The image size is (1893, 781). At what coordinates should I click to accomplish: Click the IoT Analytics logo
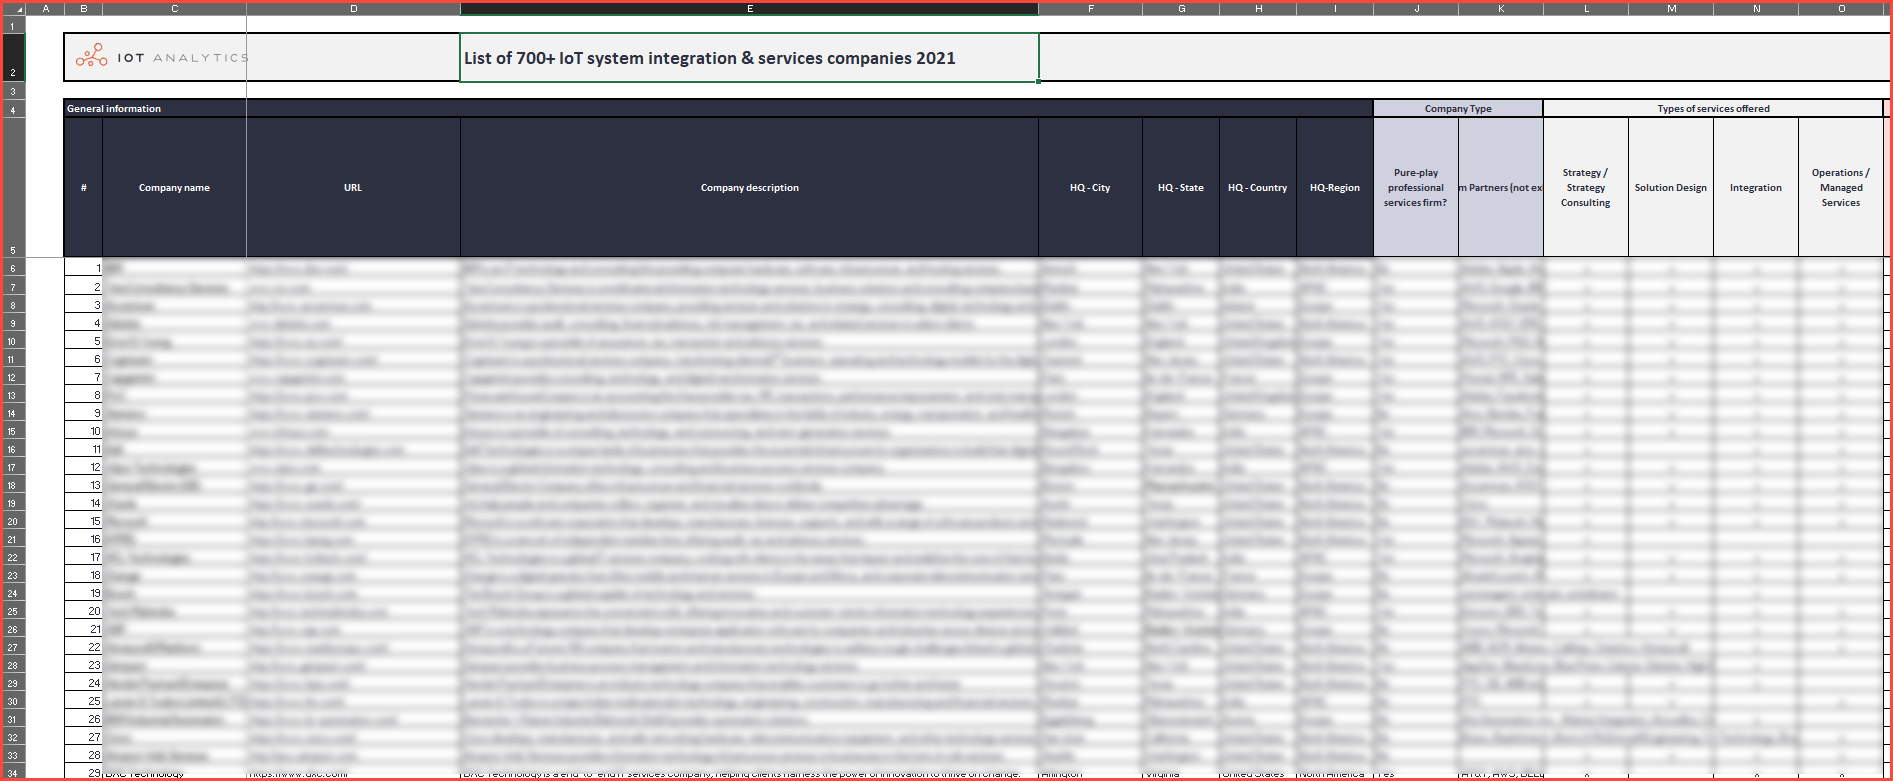(x=162, y=57)
